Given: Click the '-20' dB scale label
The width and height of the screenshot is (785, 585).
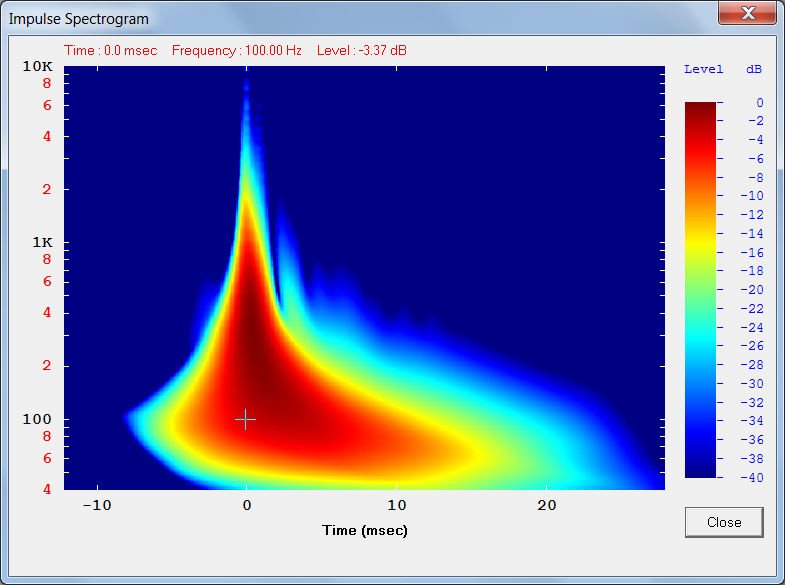Looking at the screenshot, I should 752,290.
